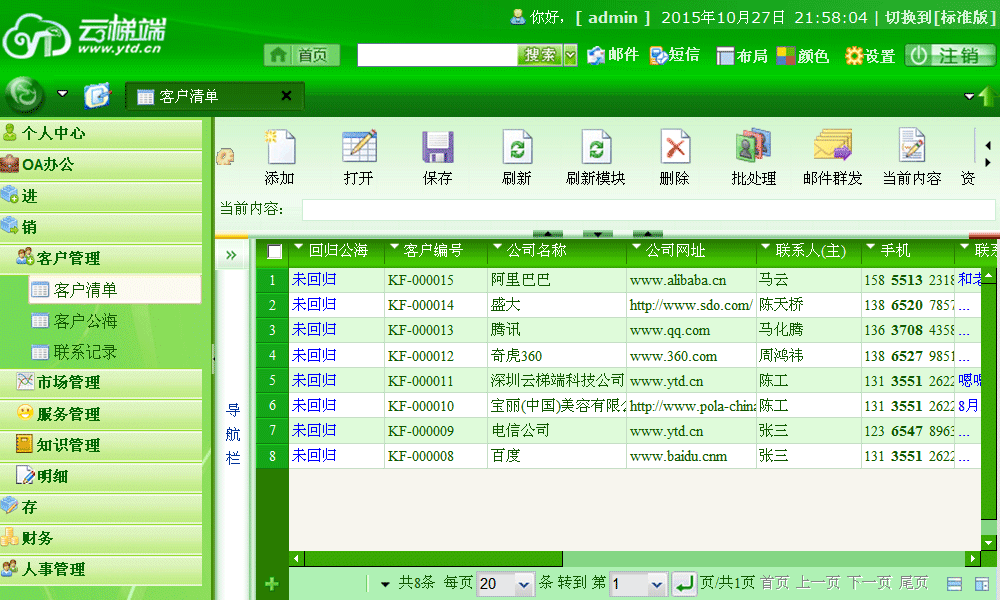Click the green plus icon at grid bottom

point(272,583)
